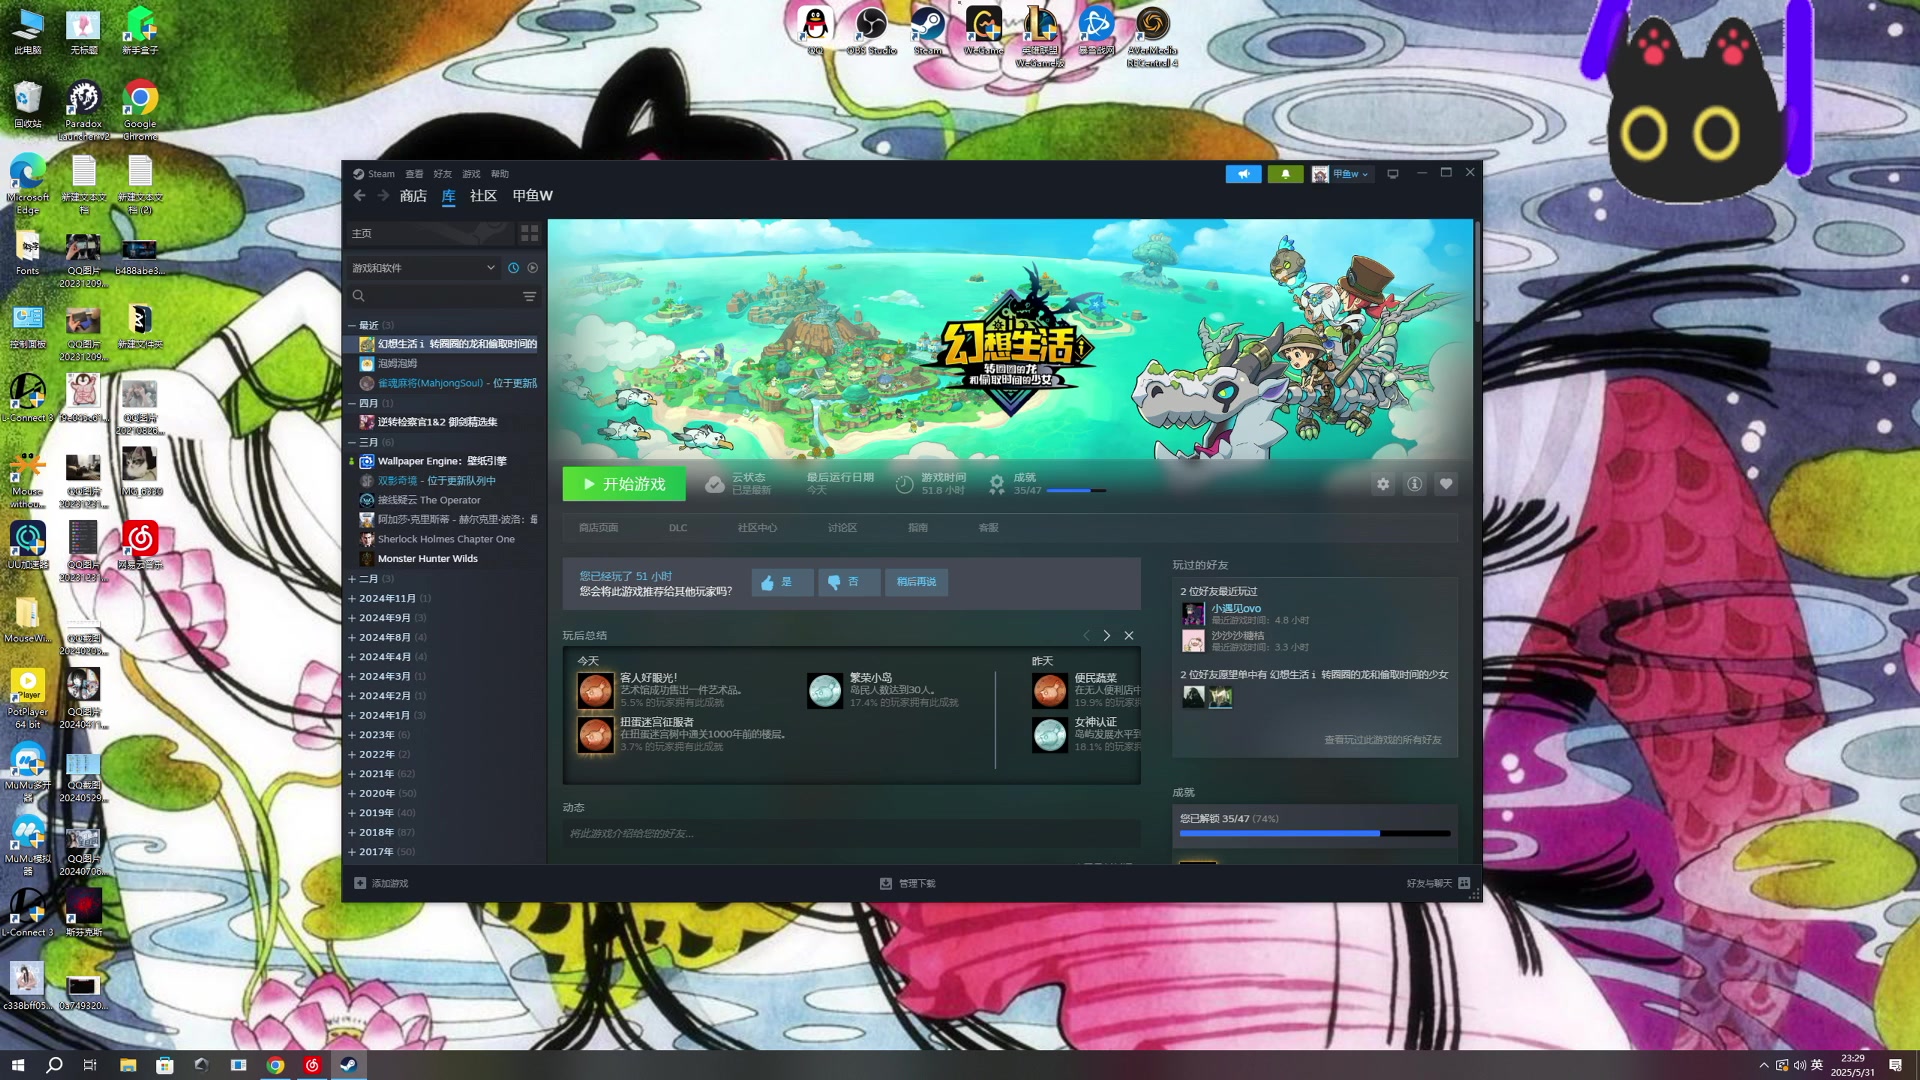Screen dimensions: 1920x1080
Task: Open 管理下载 downloads icon
Action: 885,883
